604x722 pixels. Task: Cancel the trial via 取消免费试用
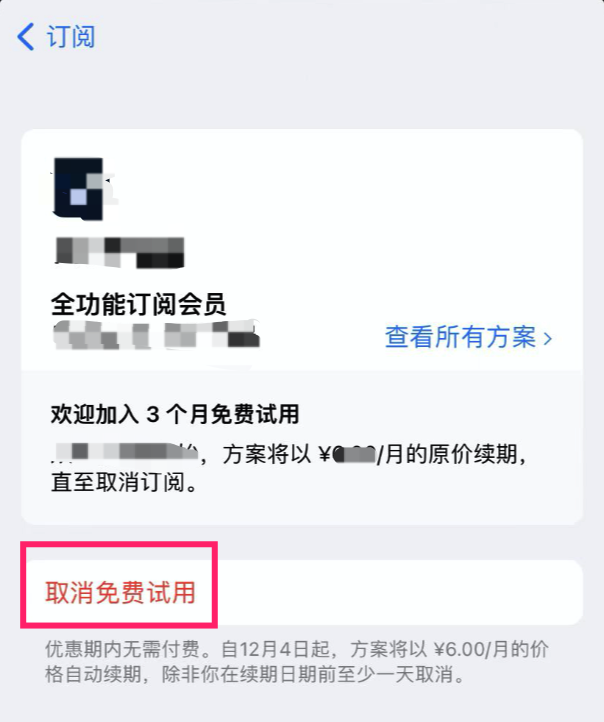[x=121, y=592]
